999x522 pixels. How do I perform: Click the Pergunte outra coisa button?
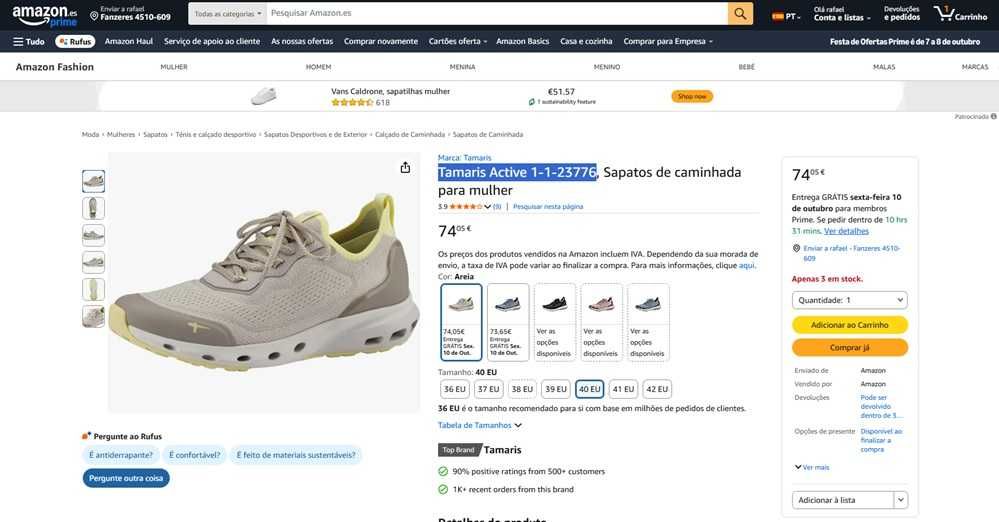126,478
